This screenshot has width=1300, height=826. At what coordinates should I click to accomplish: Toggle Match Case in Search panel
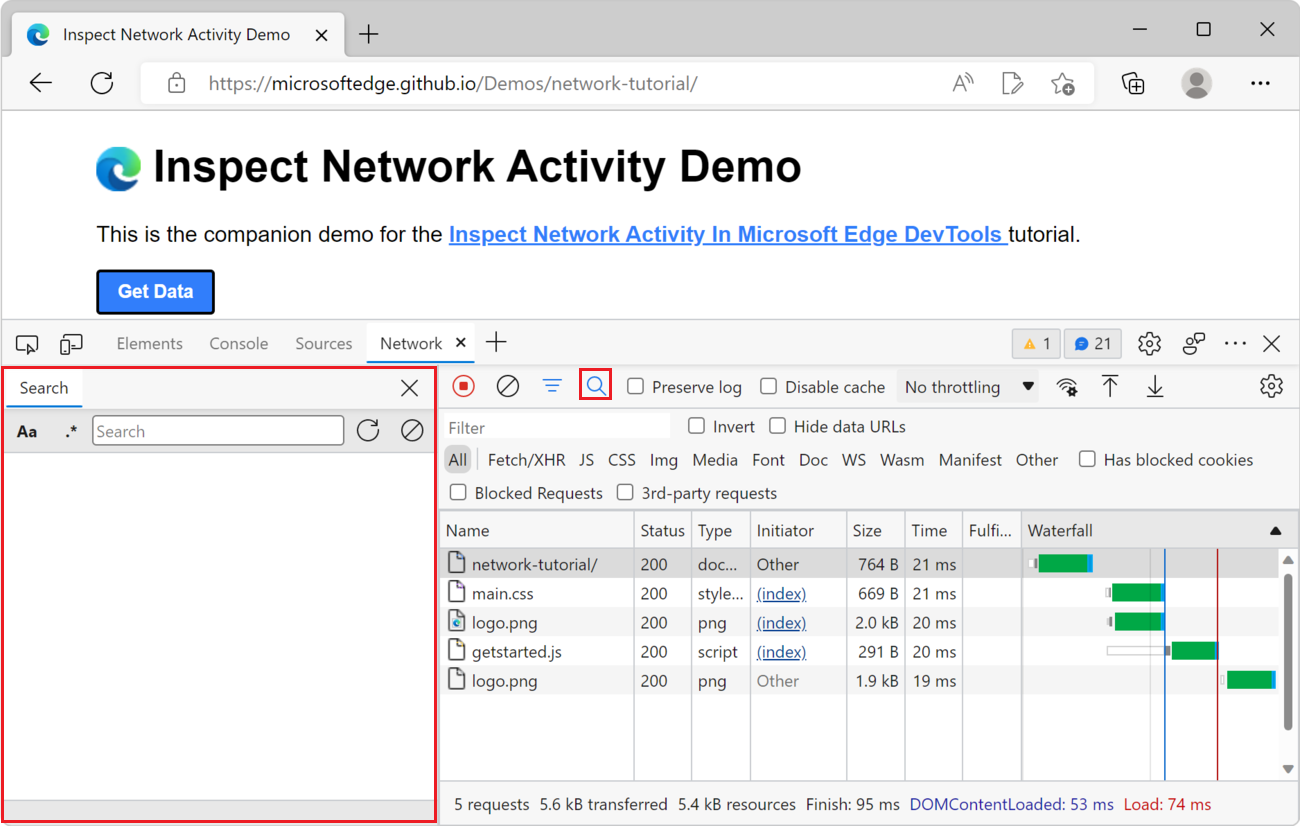[27, 432]
